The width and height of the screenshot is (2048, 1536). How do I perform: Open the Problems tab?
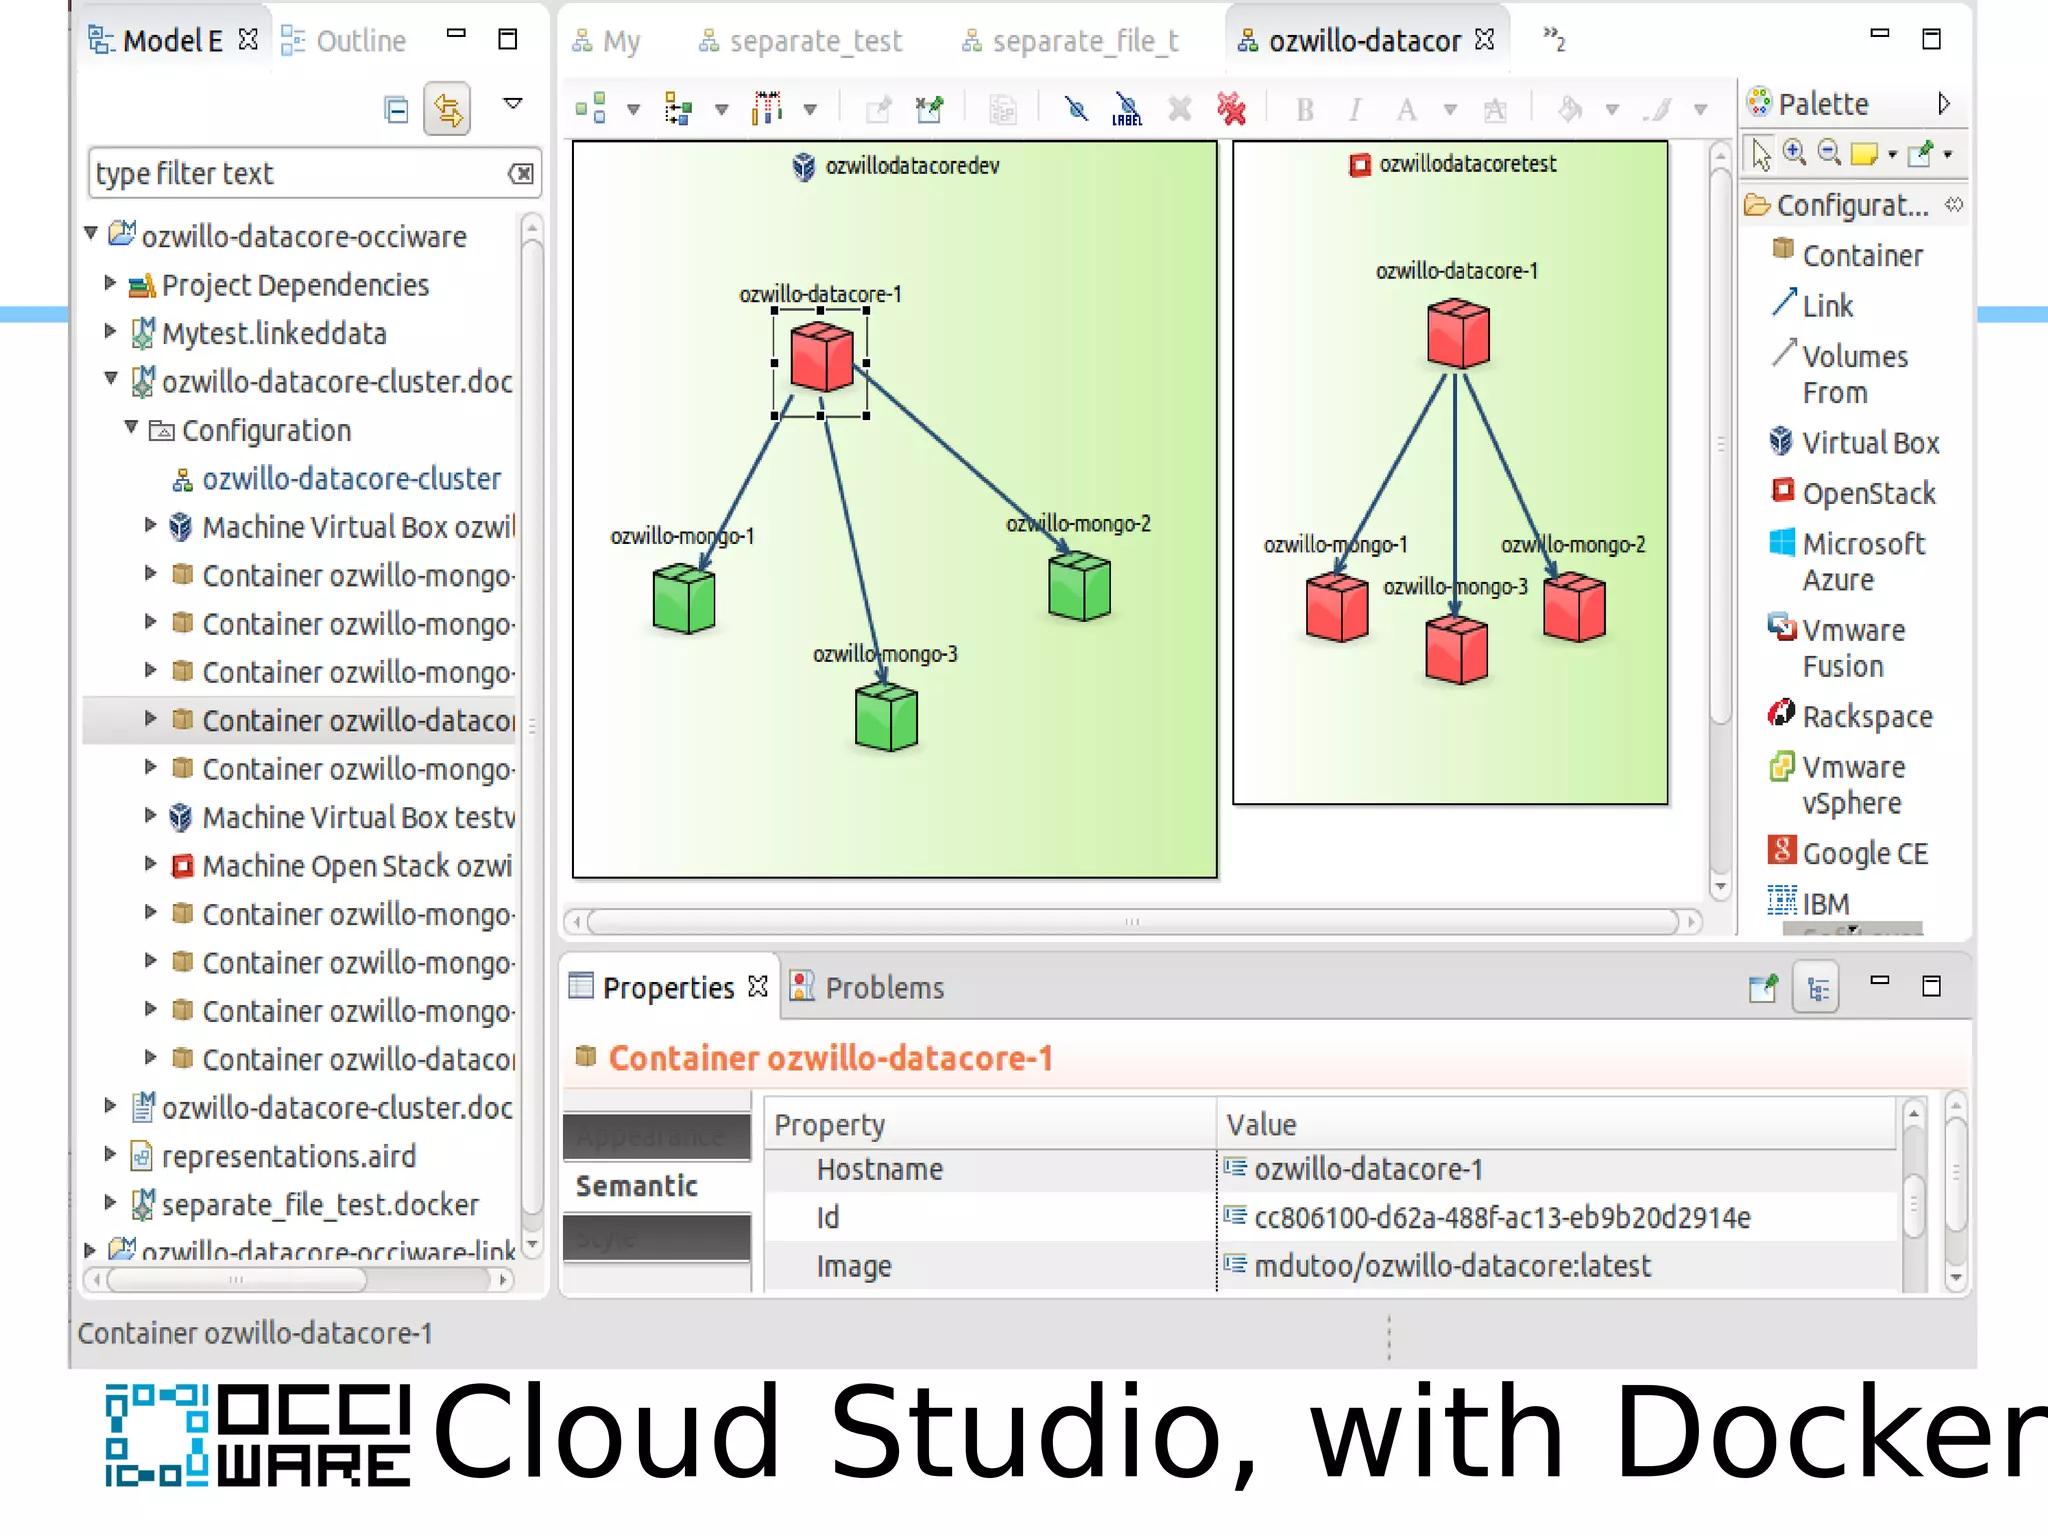(867, 987)
